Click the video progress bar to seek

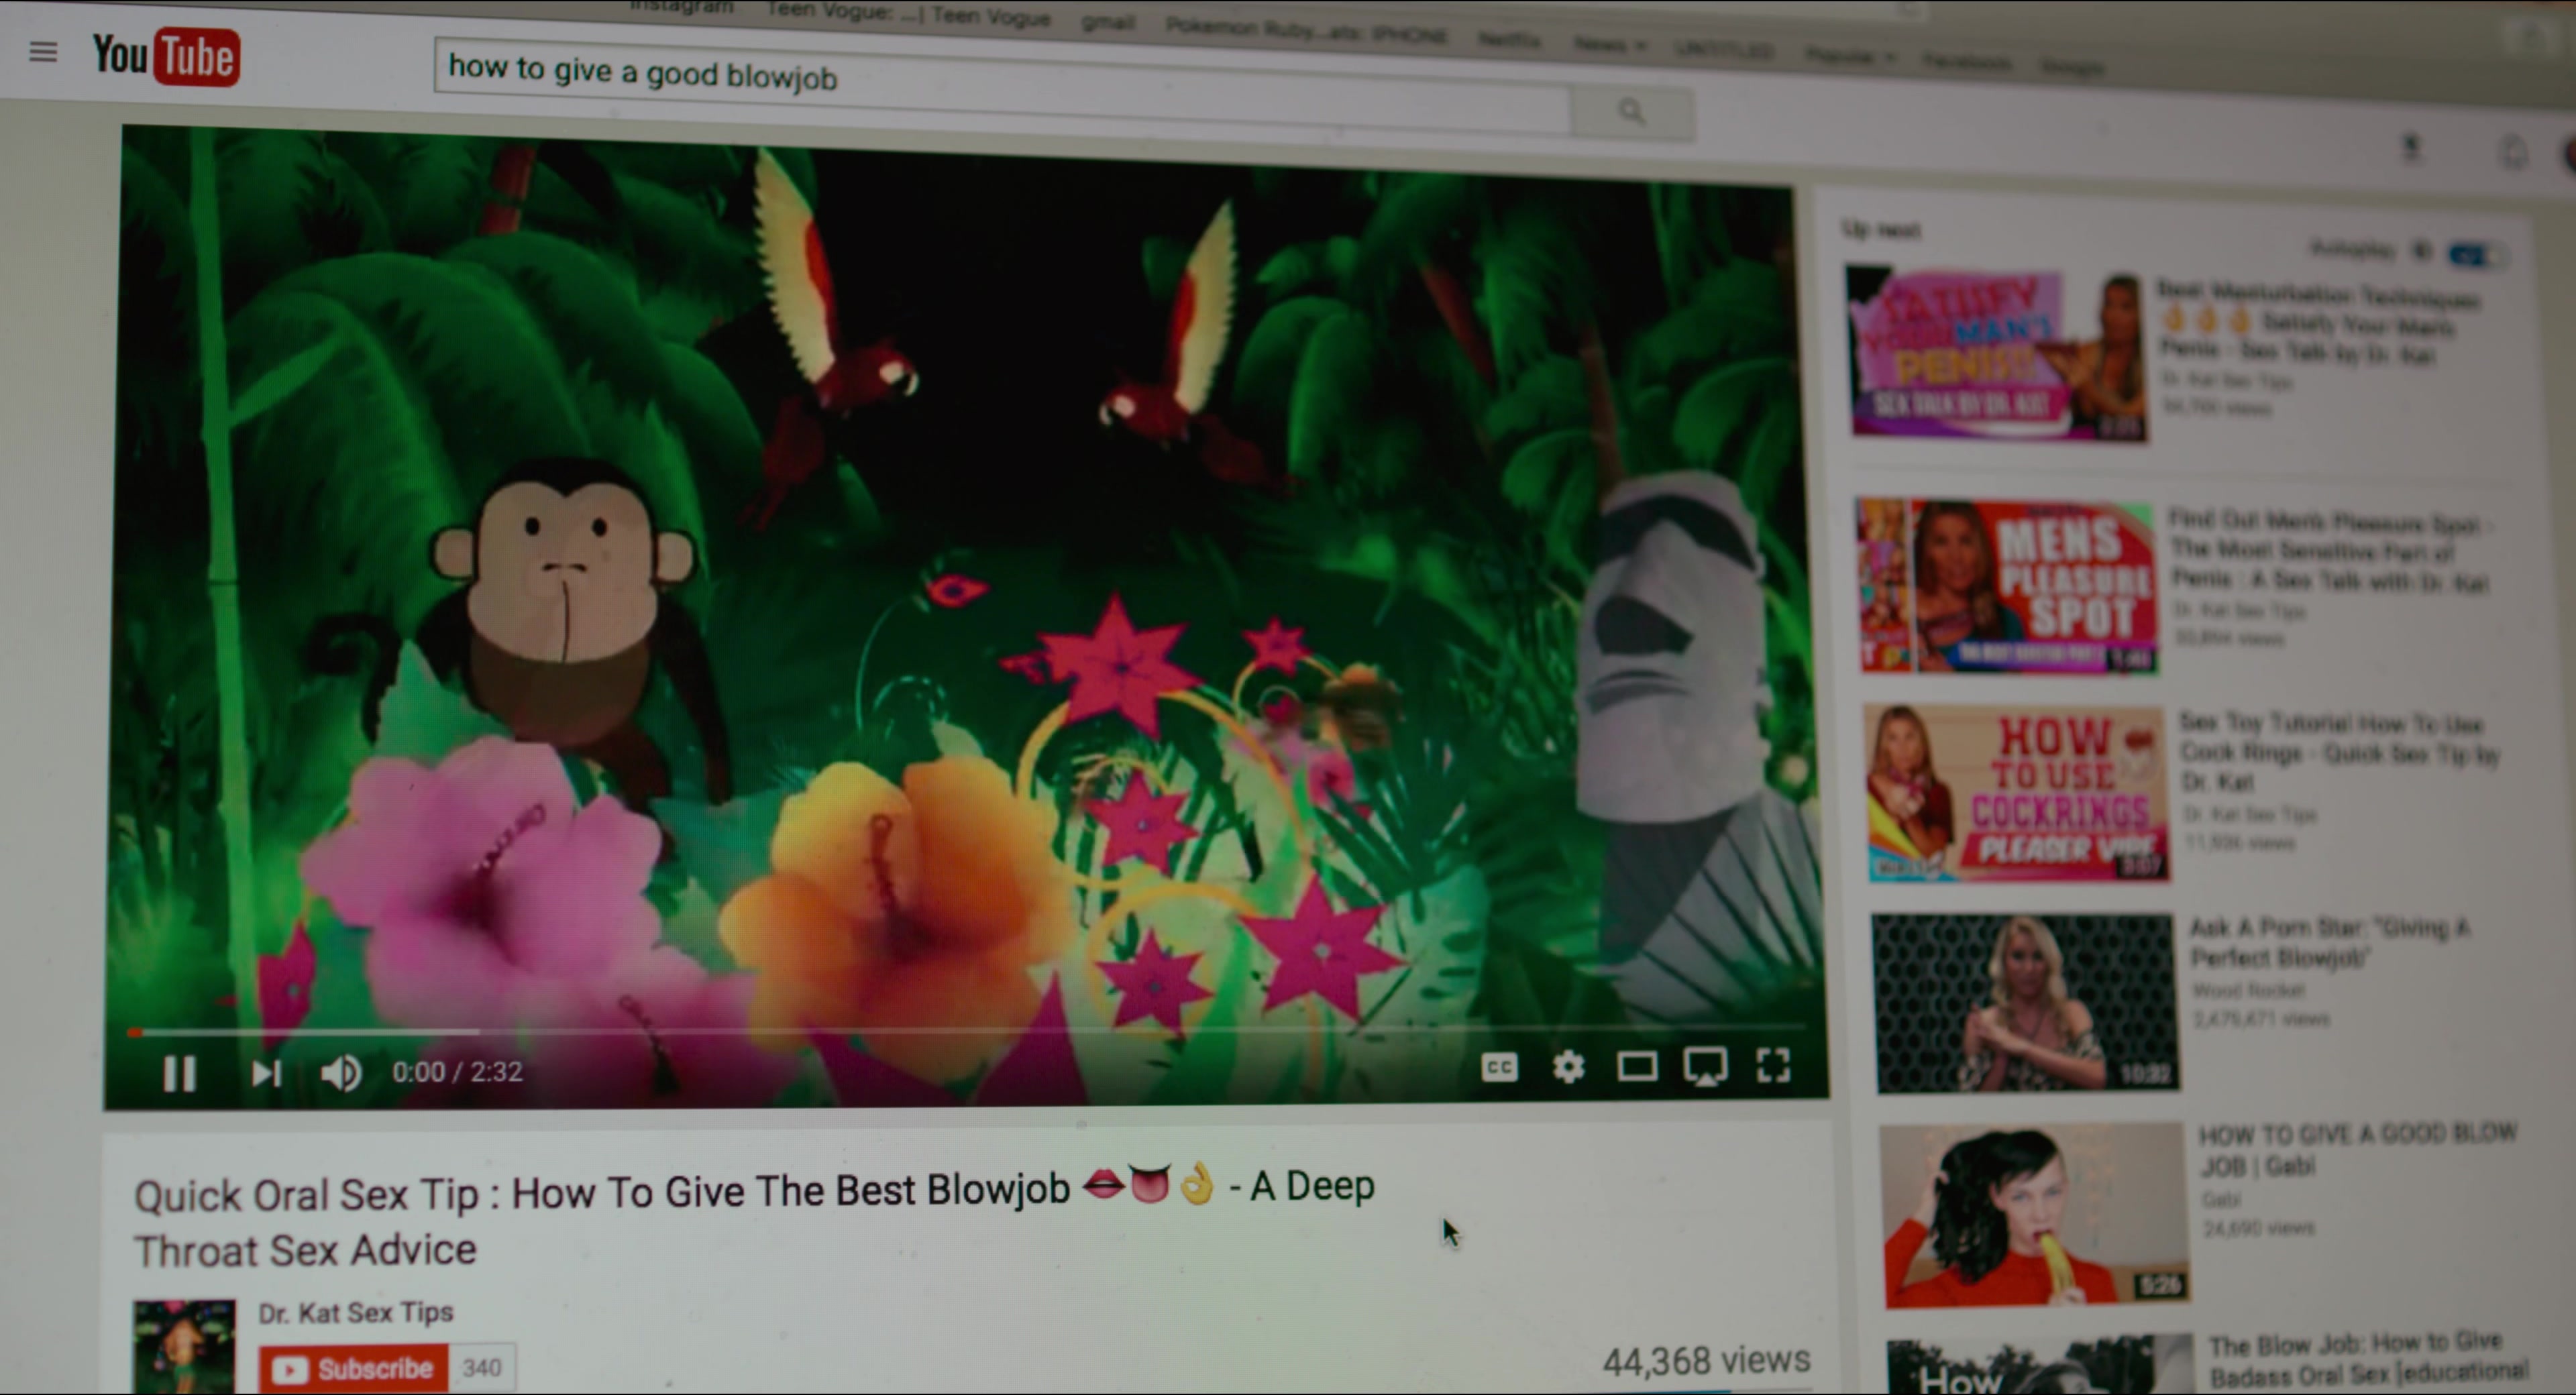click(966, 1030)
